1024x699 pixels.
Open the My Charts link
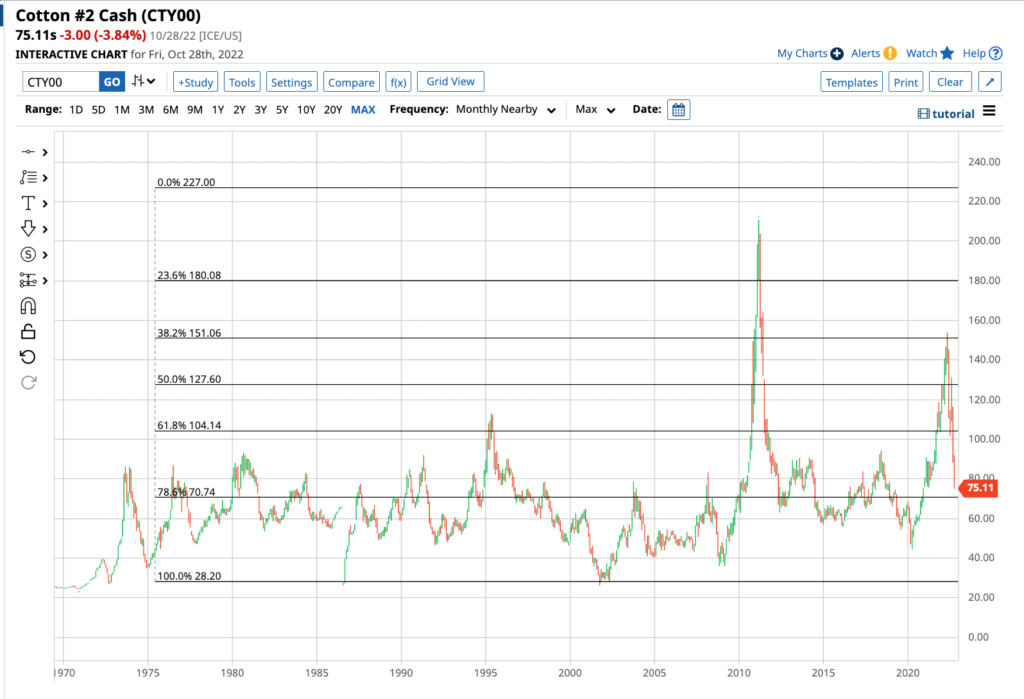tap(802, 54)
